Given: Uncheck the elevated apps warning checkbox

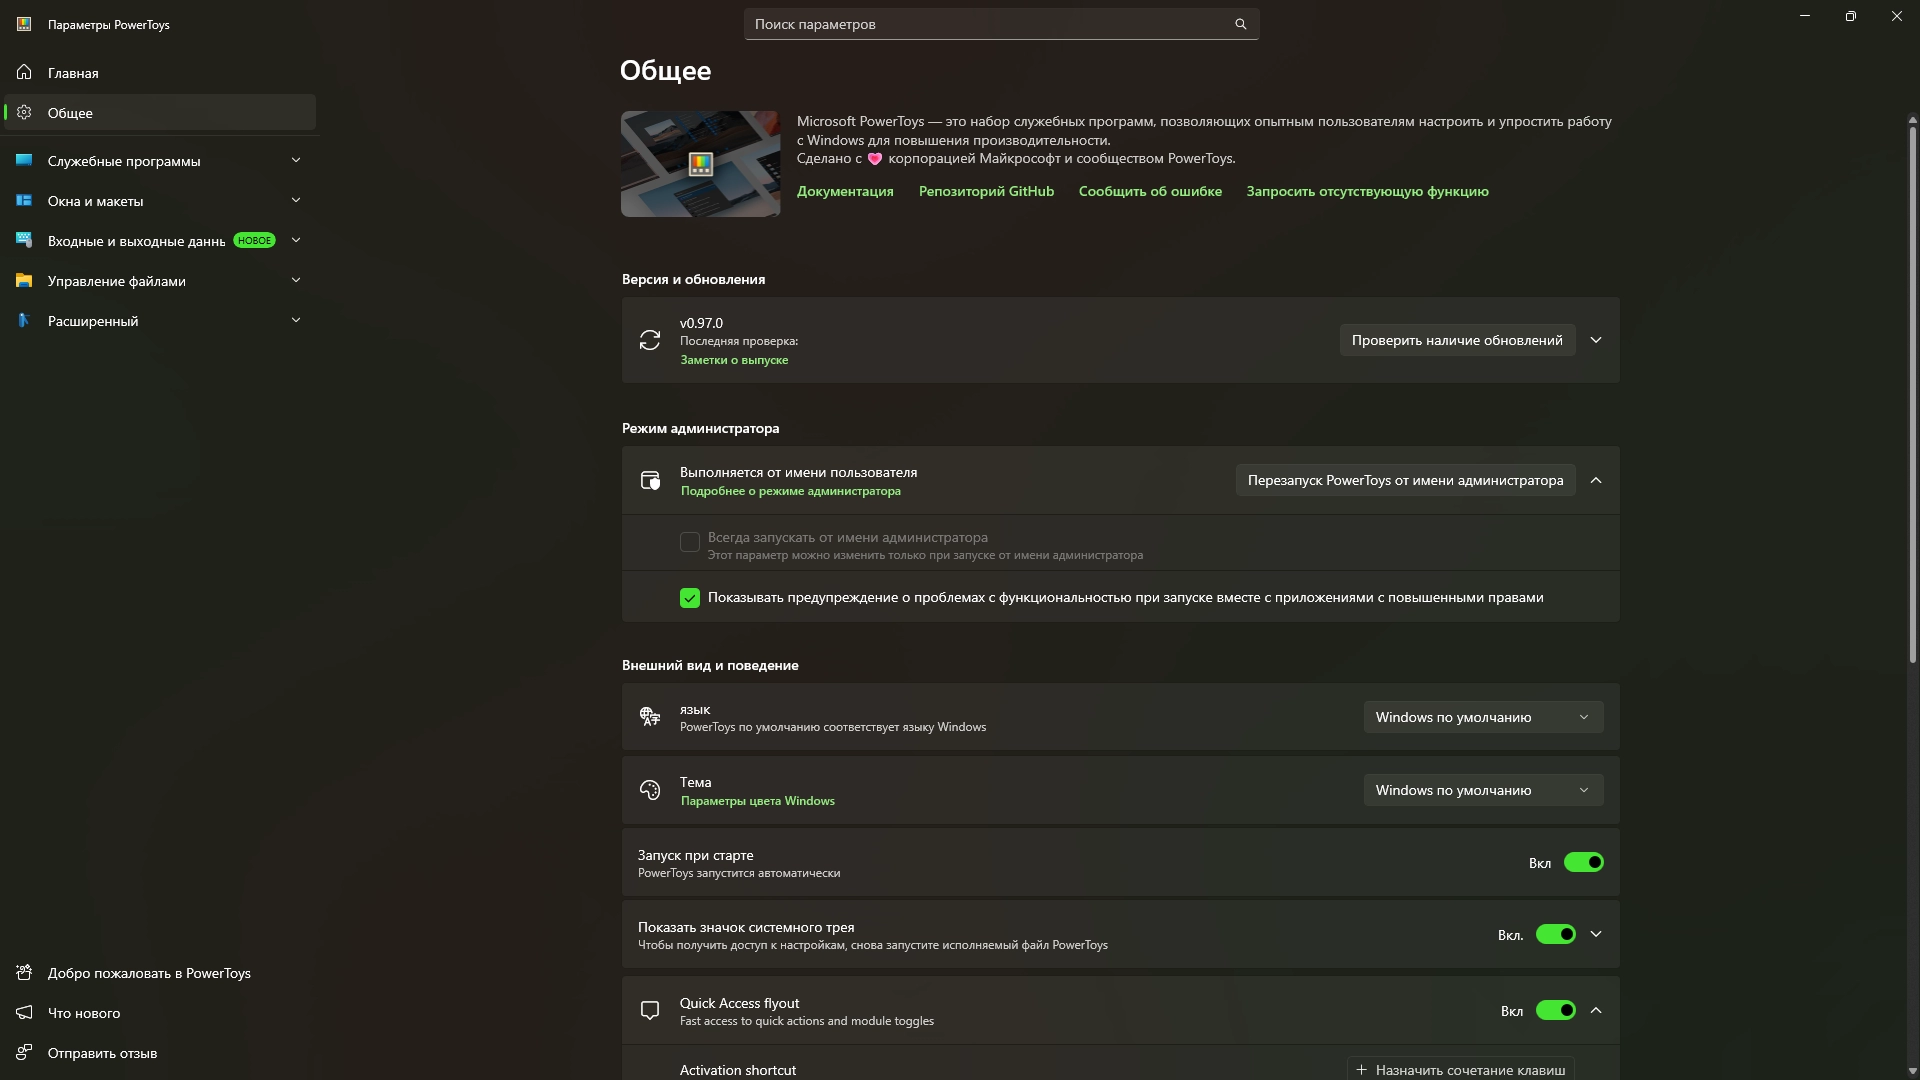Looking at the screenshot, I should click(x=690, y=598).
